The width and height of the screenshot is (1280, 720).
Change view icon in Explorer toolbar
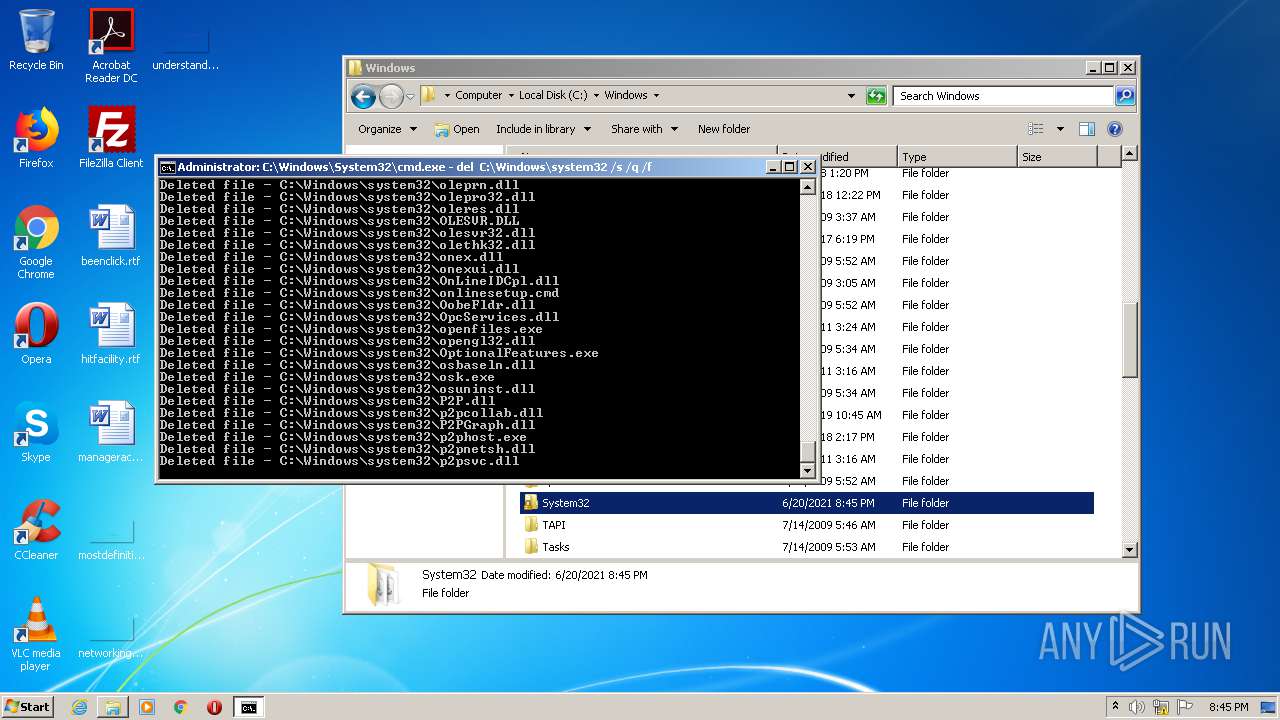tap(1035, 129)
